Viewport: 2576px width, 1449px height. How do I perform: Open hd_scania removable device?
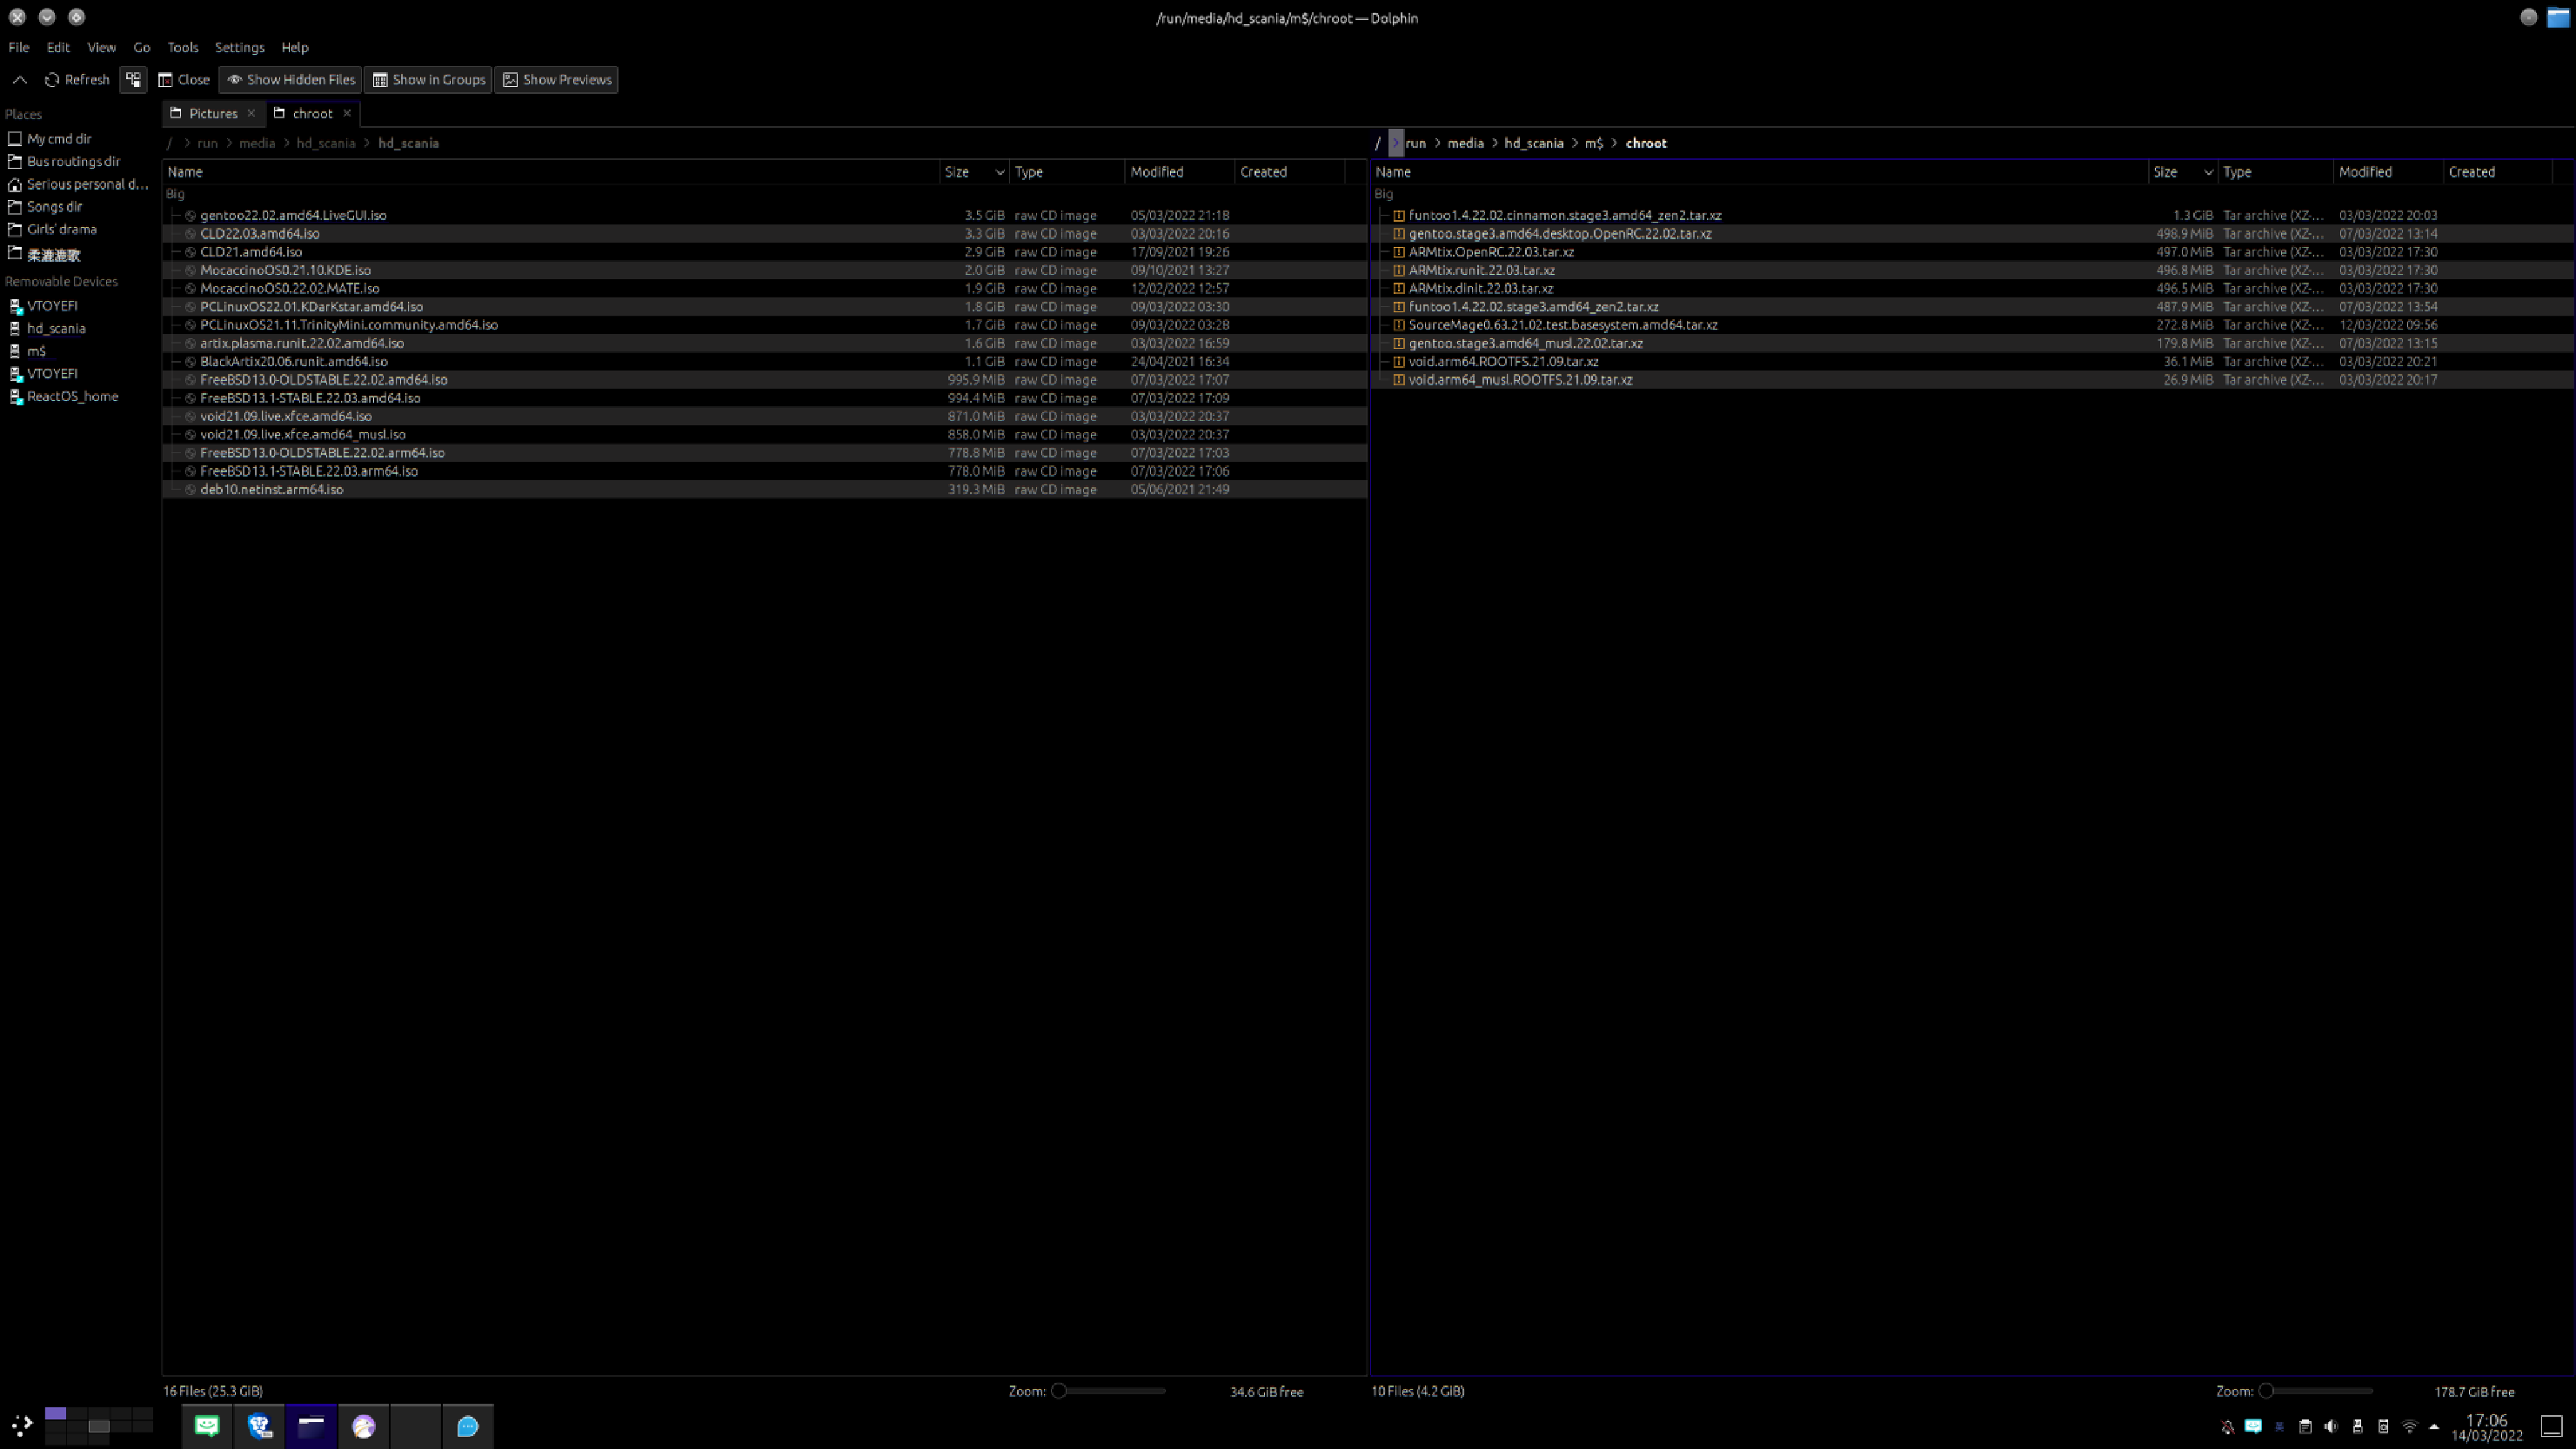pyautogui.click(x=47, y=328)
